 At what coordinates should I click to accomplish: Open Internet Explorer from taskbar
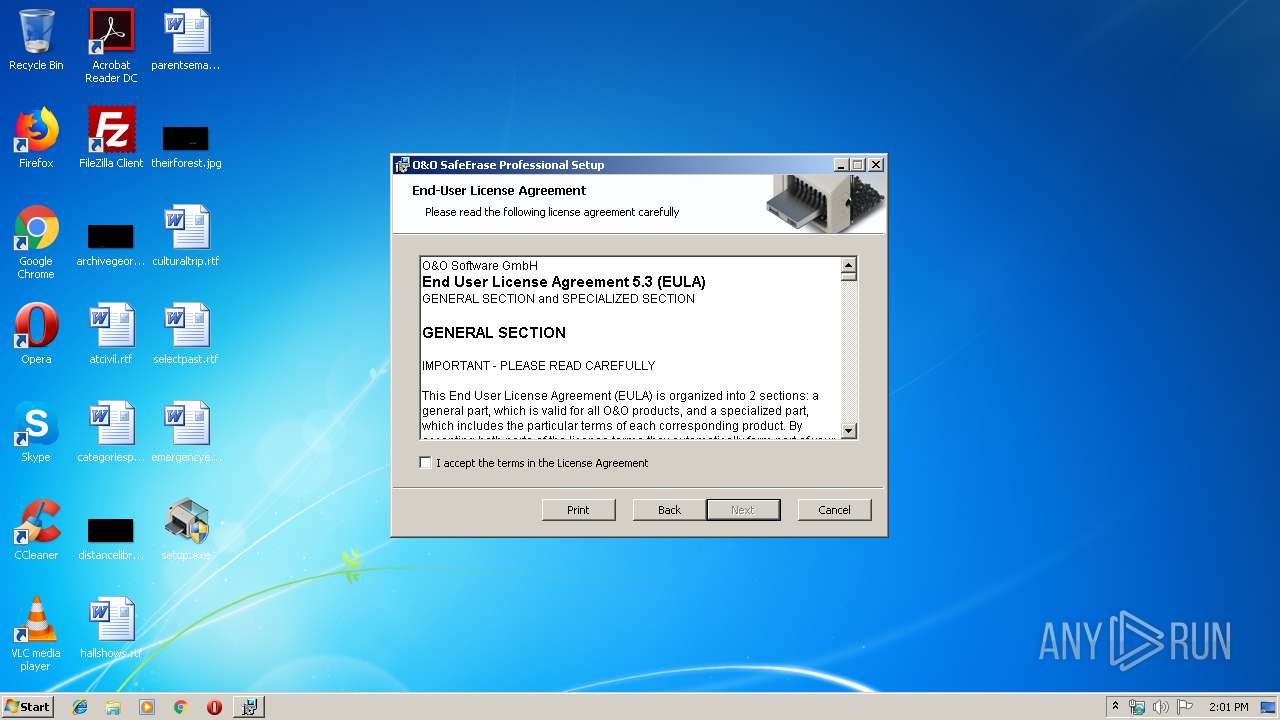point(80,707)
